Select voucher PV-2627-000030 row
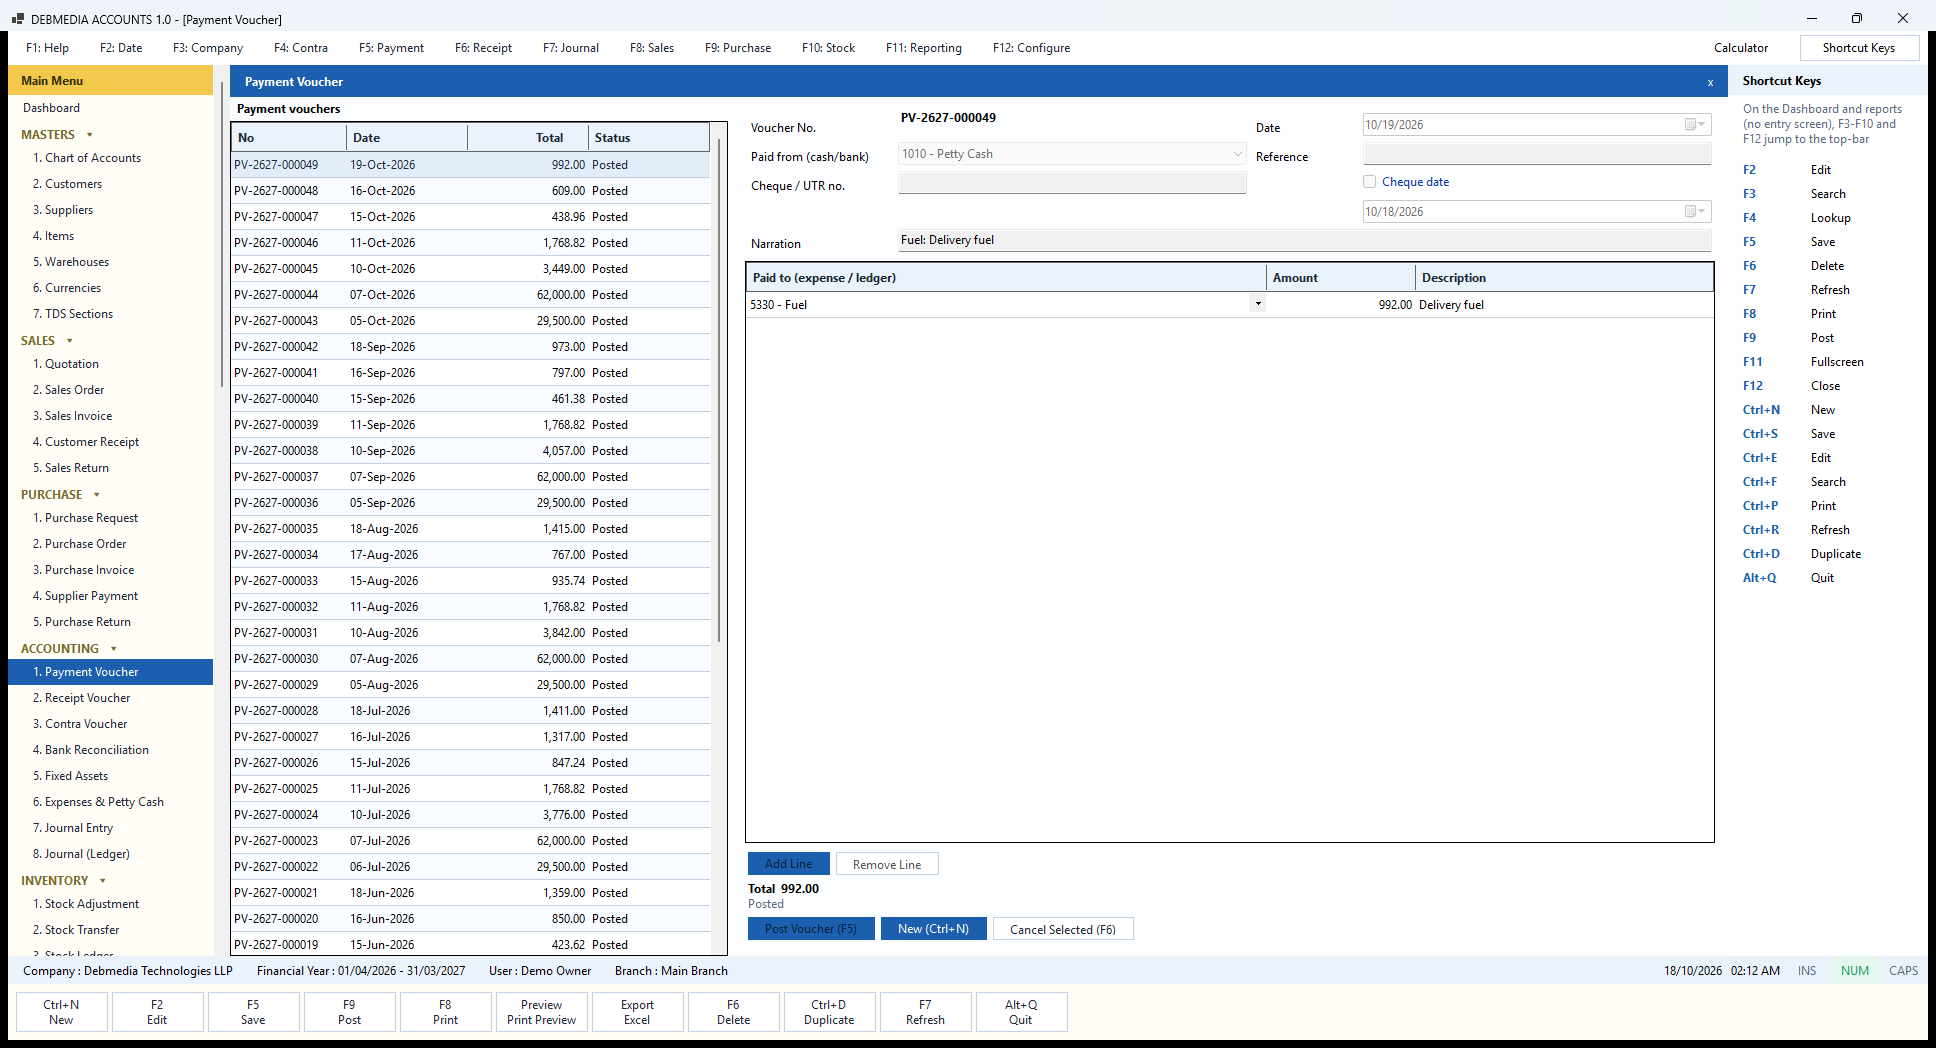The width and height of the screenshot is (1936, 1048). [470, 659]
